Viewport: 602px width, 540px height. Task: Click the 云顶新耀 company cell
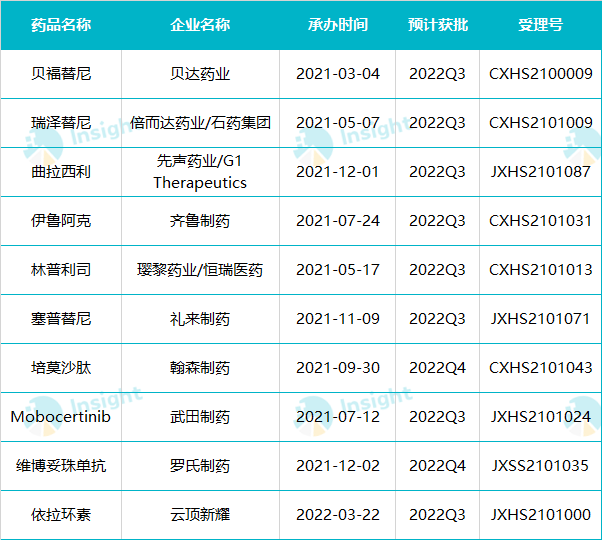(x=200, y=515)
